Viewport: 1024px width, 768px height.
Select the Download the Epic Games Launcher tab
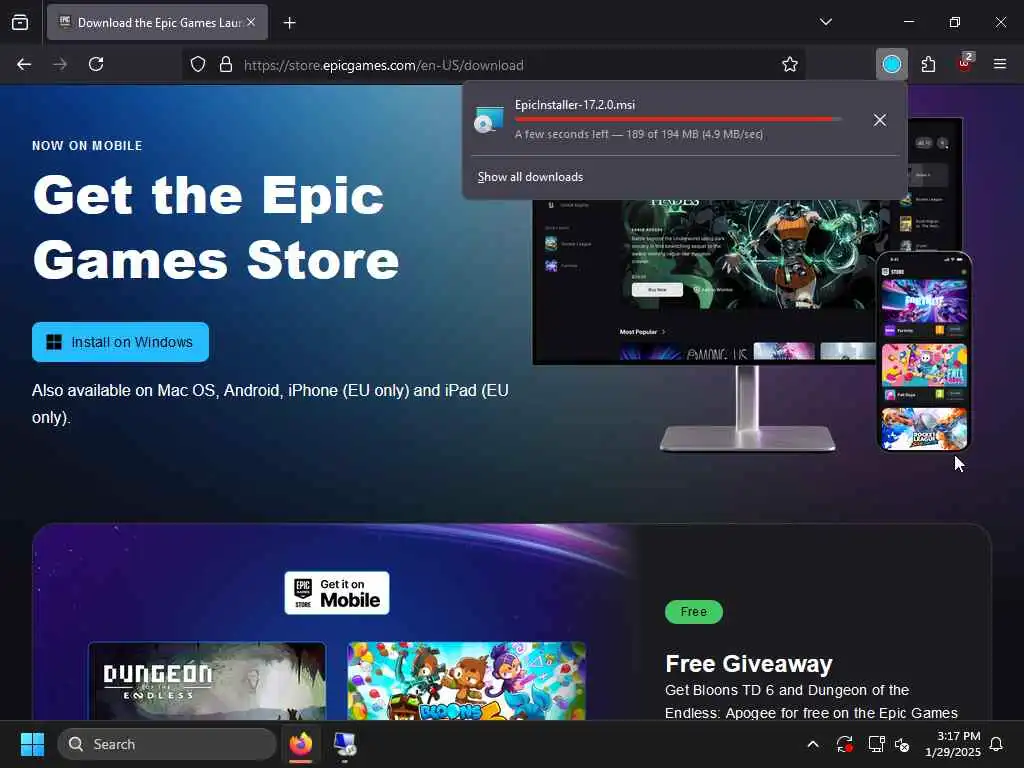pyautogui.click(x=157, y=22)
